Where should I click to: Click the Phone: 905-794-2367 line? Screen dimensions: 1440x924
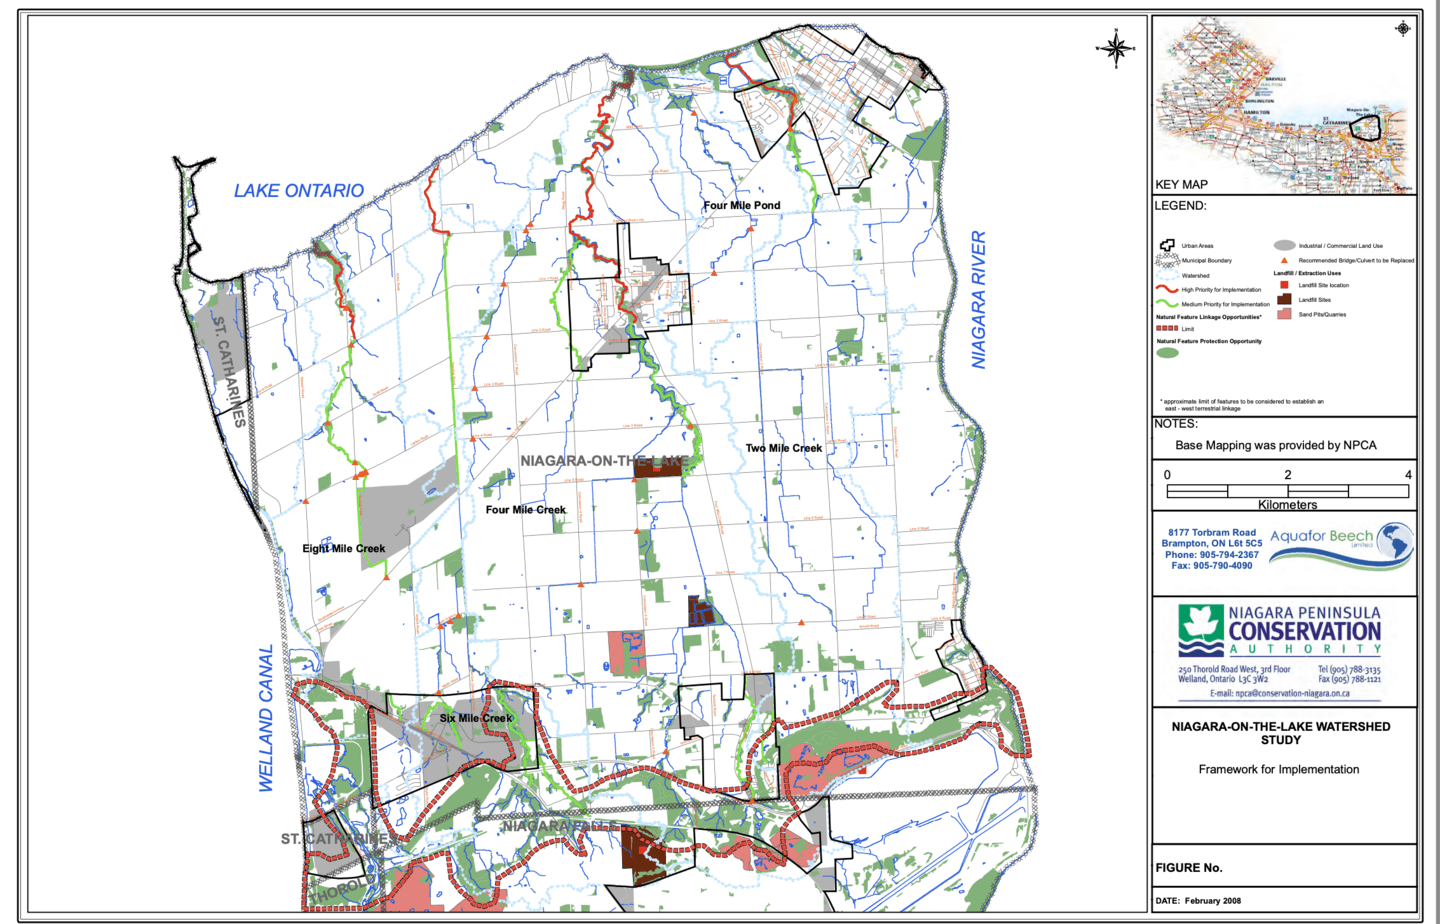point(1212,555)
